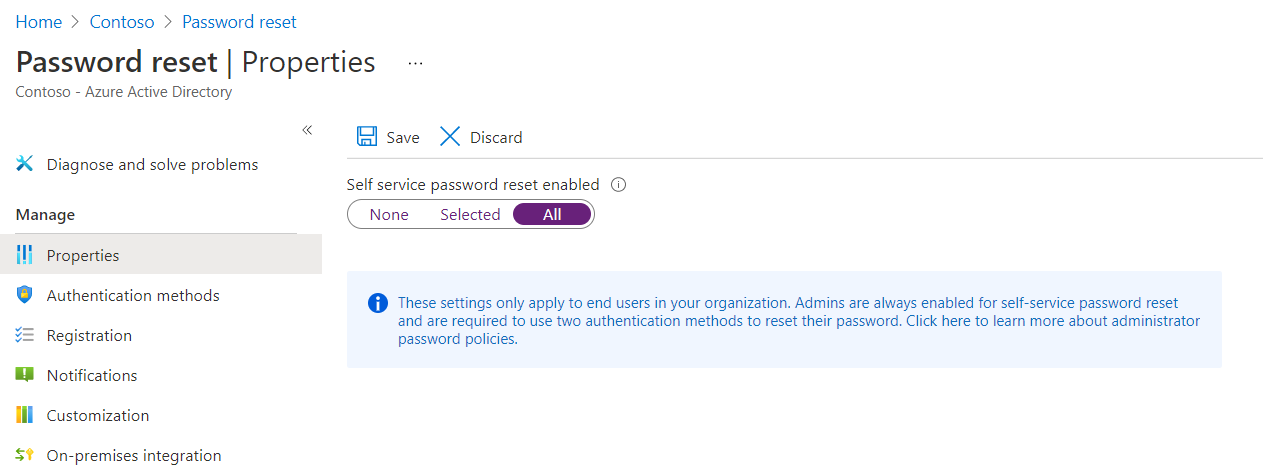Set self service password reset to None
Image resolution: width=1263 pixels, height=469 pixels.
[389, 214]
